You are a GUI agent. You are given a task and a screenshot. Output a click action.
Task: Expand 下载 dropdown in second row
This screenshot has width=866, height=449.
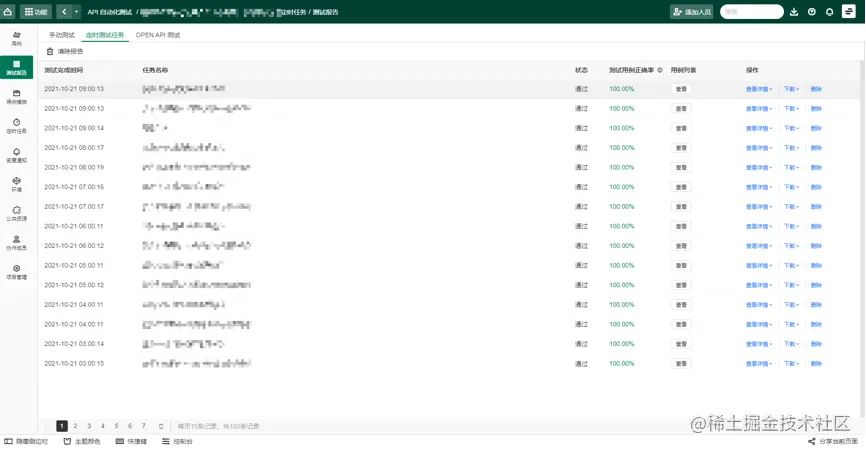pos(790,109)
